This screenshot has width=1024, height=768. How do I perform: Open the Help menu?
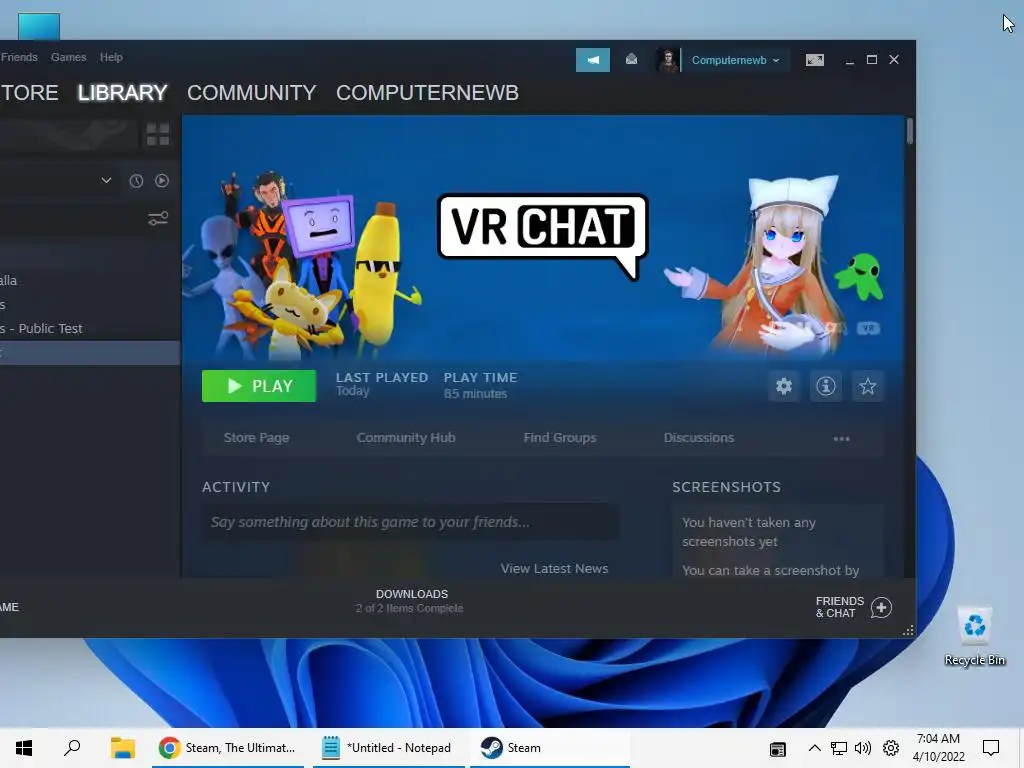[111, 57]
